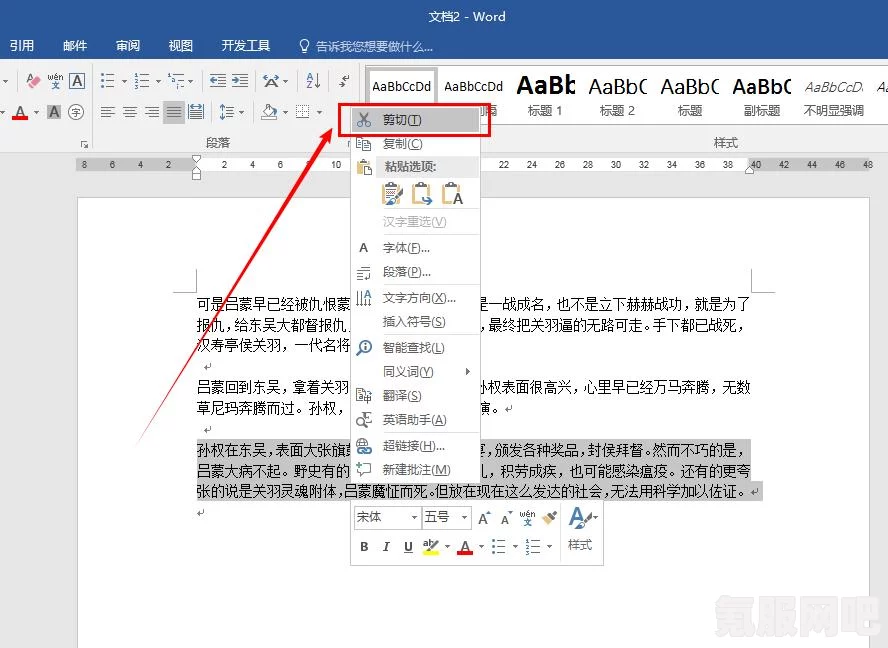The image size is (888, 648).
Task: Open the enclosed characters (circled 字) tool
Action: (x=76, y=112)
